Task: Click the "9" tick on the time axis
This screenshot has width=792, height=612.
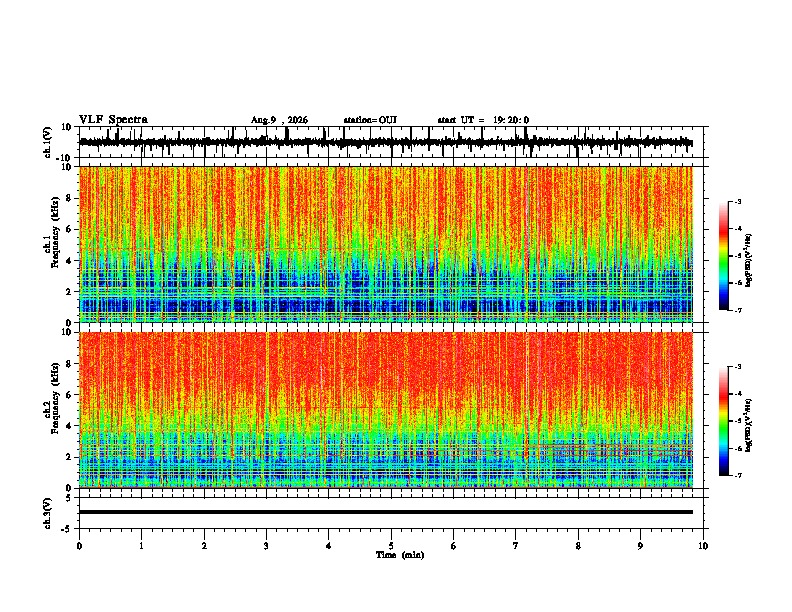Action: (x=640, y=546)
